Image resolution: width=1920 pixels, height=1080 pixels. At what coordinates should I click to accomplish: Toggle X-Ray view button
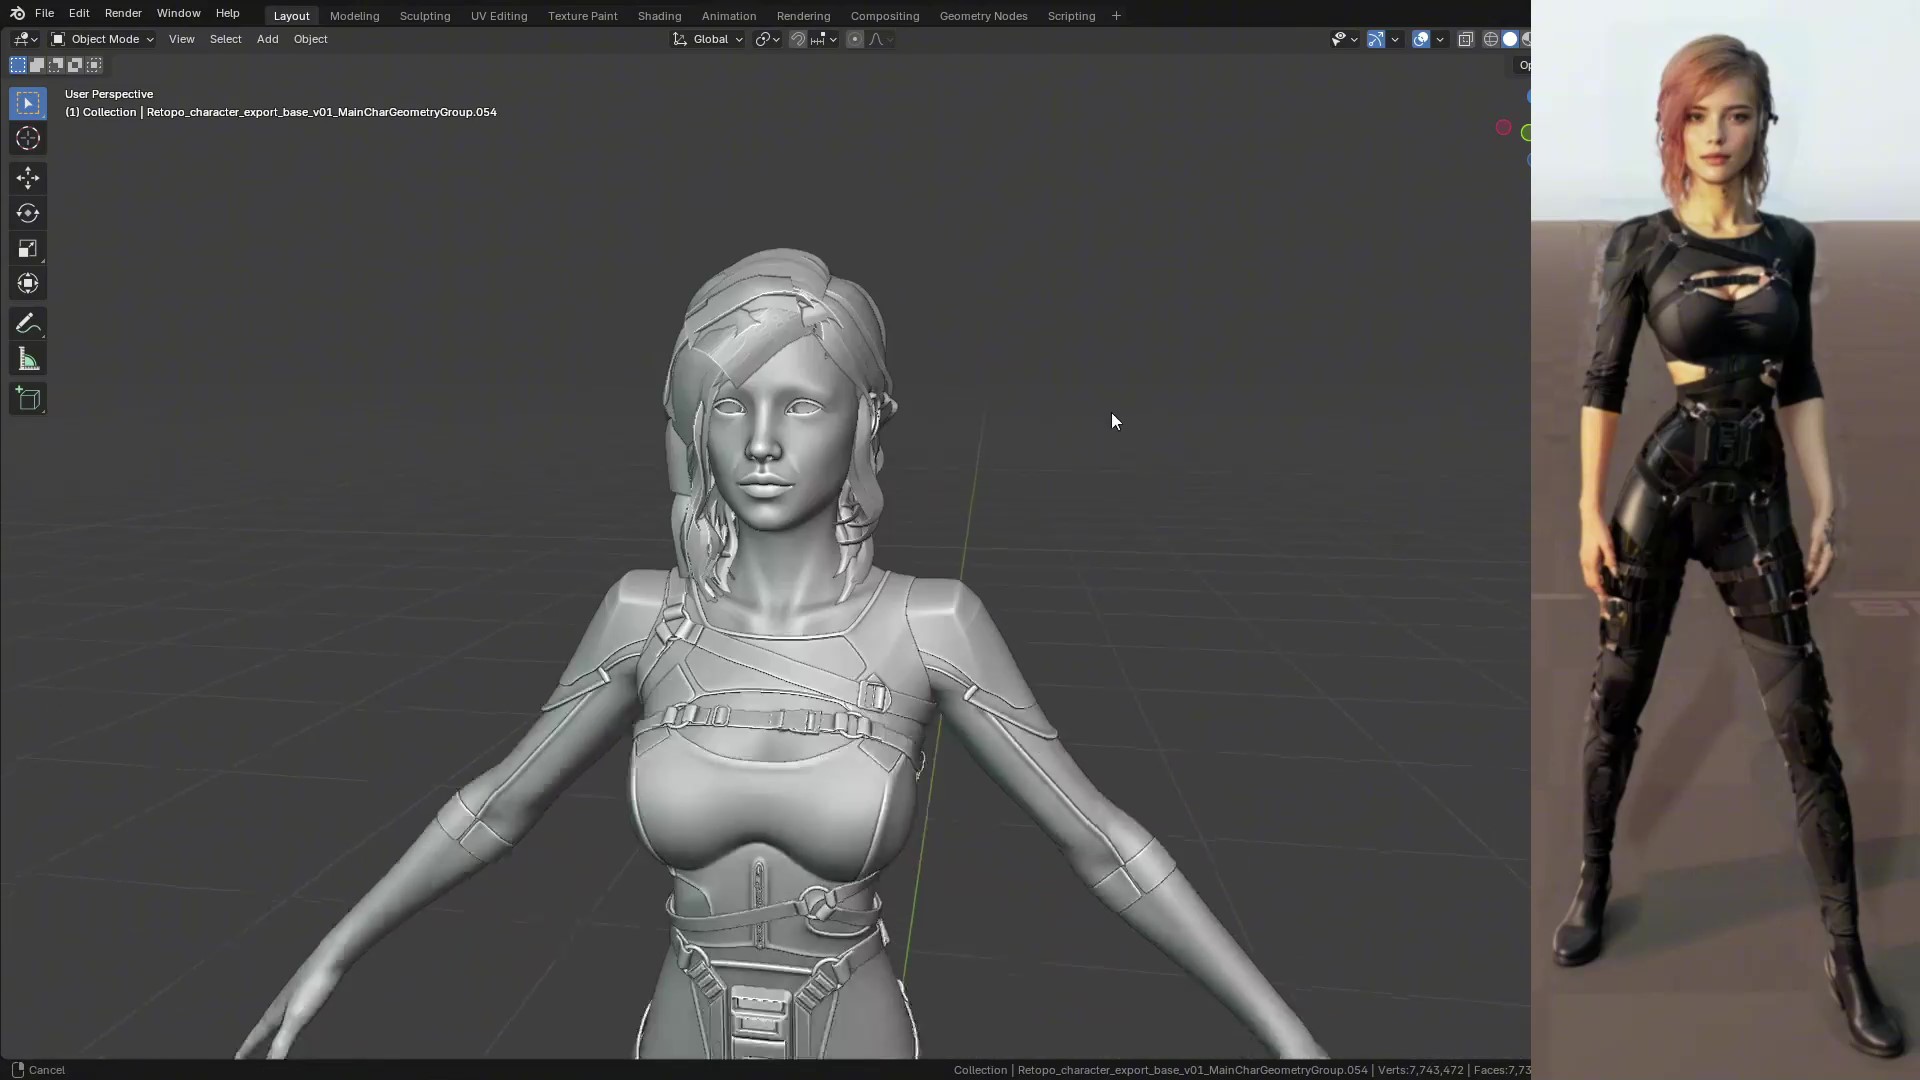click(1466, 39)
